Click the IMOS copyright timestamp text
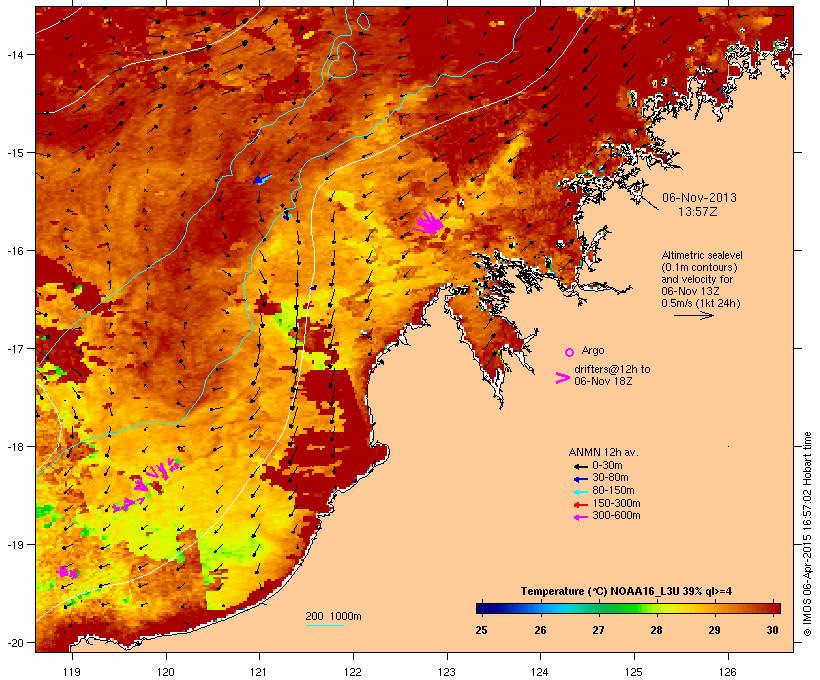This screenshot has height=680, width=820. (x=807, y=534)
